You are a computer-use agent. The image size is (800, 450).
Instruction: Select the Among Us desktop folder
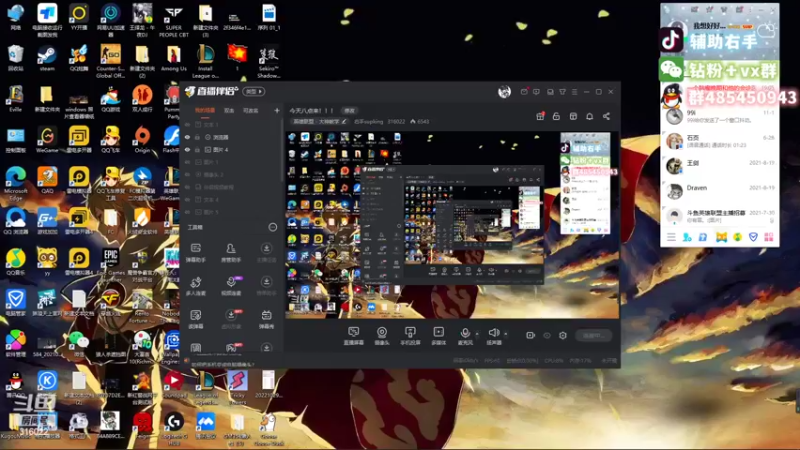pos(173,59)
